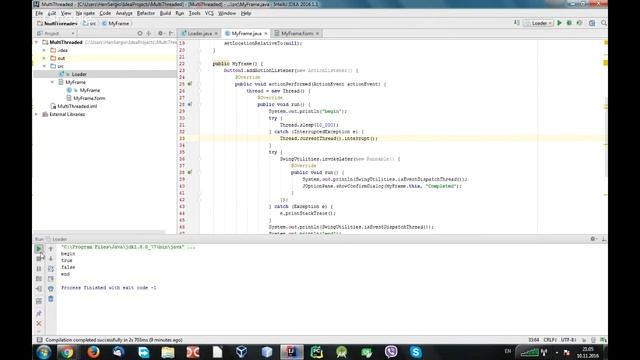The height and width of the screenshot is (360, 640).
Task: Debug Loader from the main toolbar
Action: pos(569,23)
